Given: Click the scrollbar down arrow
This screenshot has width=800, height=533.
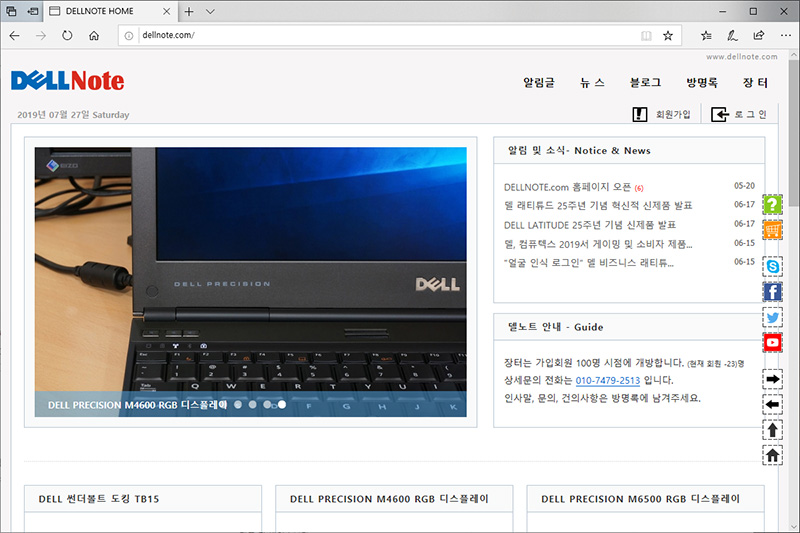Looking at the screenshot, I should (794, 527).
